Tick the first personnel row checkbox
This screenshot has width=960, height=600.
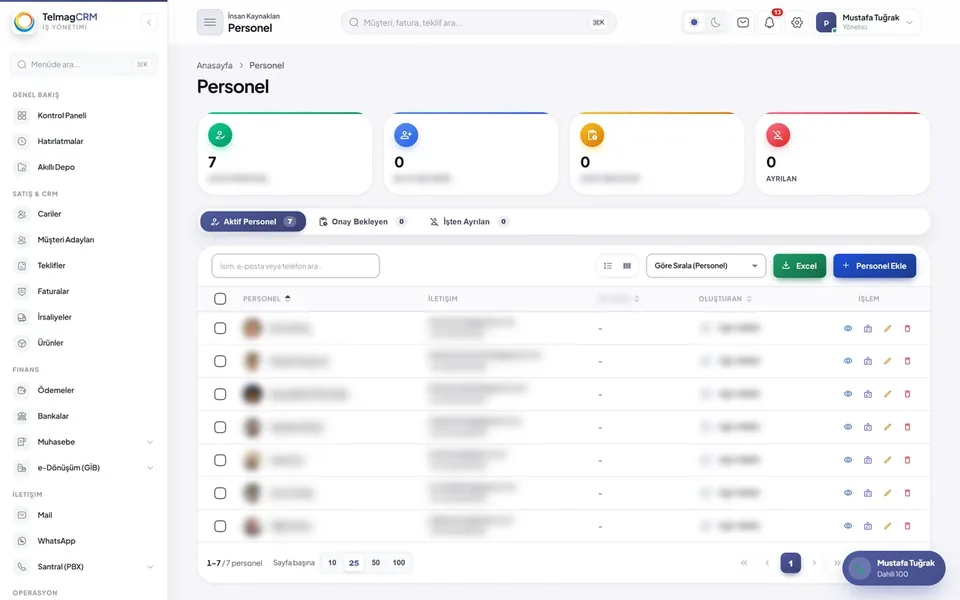[x=220, y=328]
